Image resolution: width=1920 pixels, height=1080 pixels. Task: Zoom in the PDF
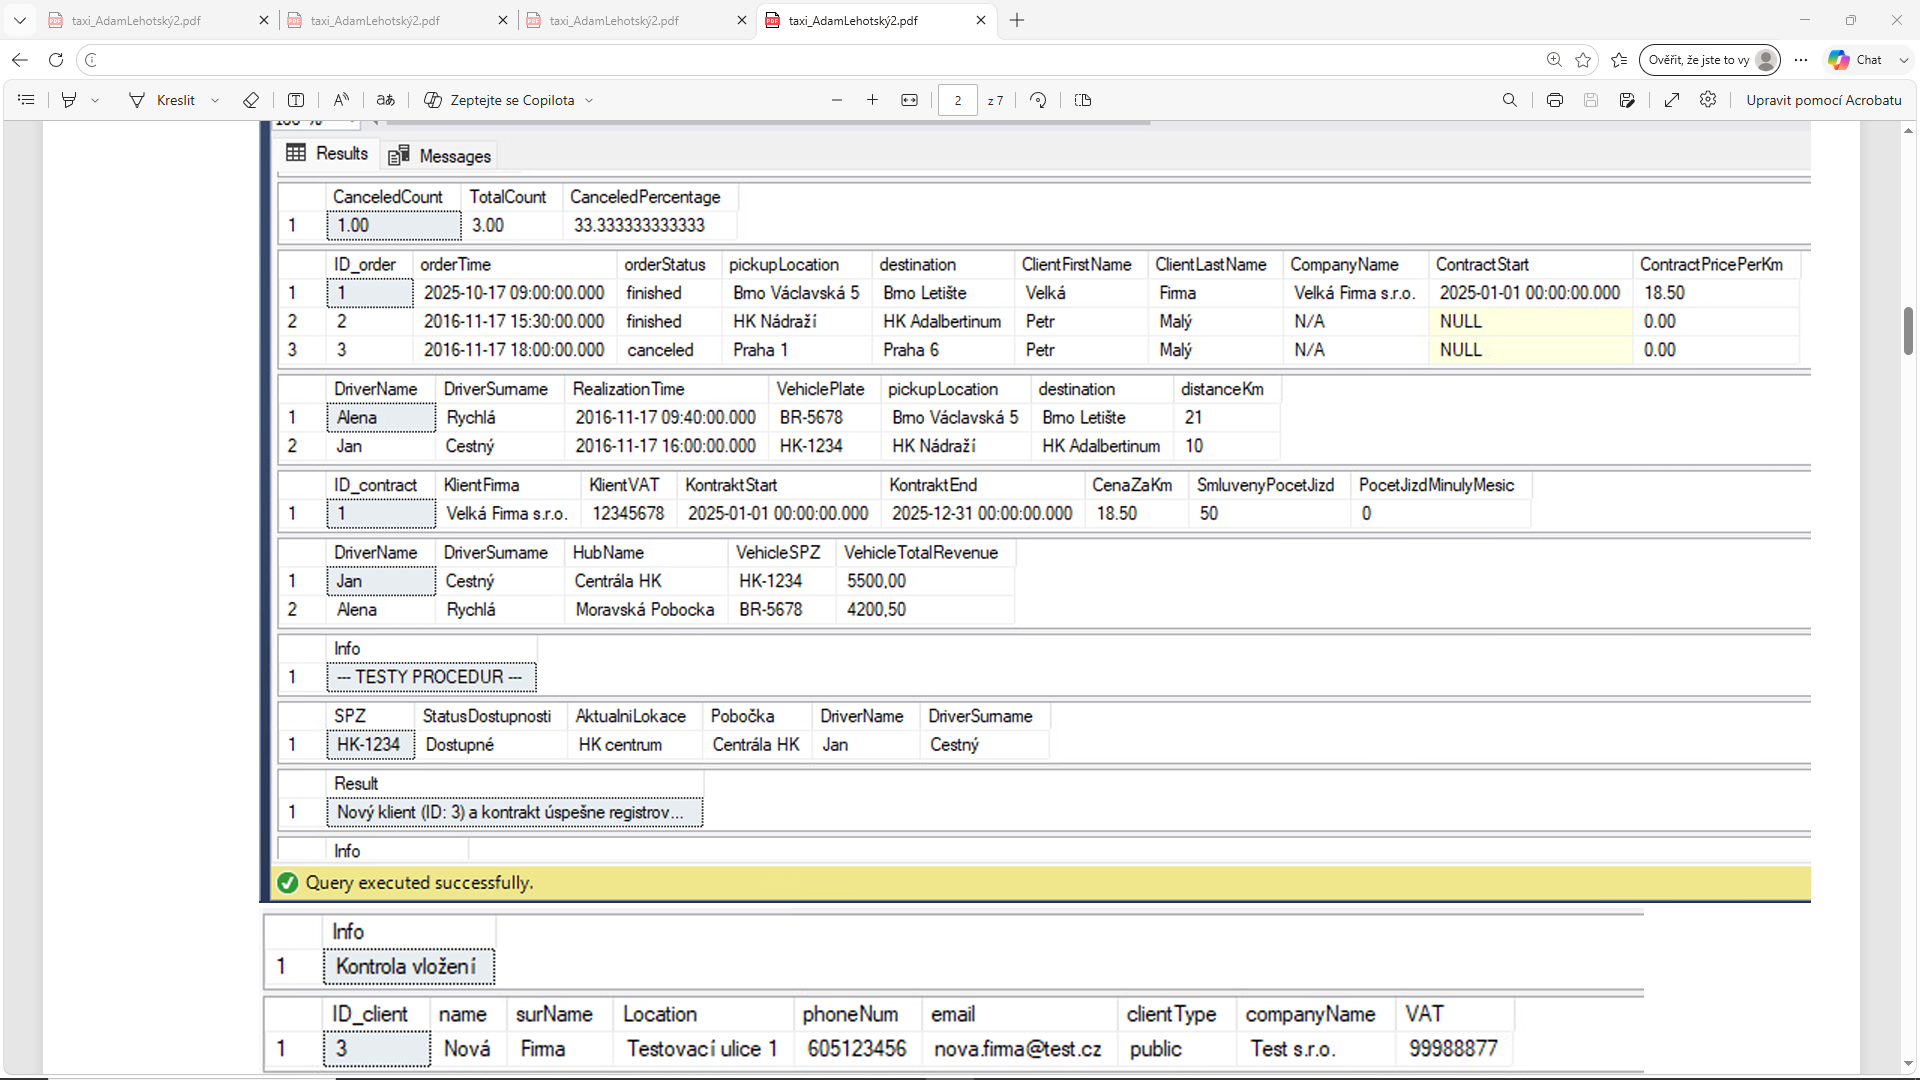click(x=872, y=100)
